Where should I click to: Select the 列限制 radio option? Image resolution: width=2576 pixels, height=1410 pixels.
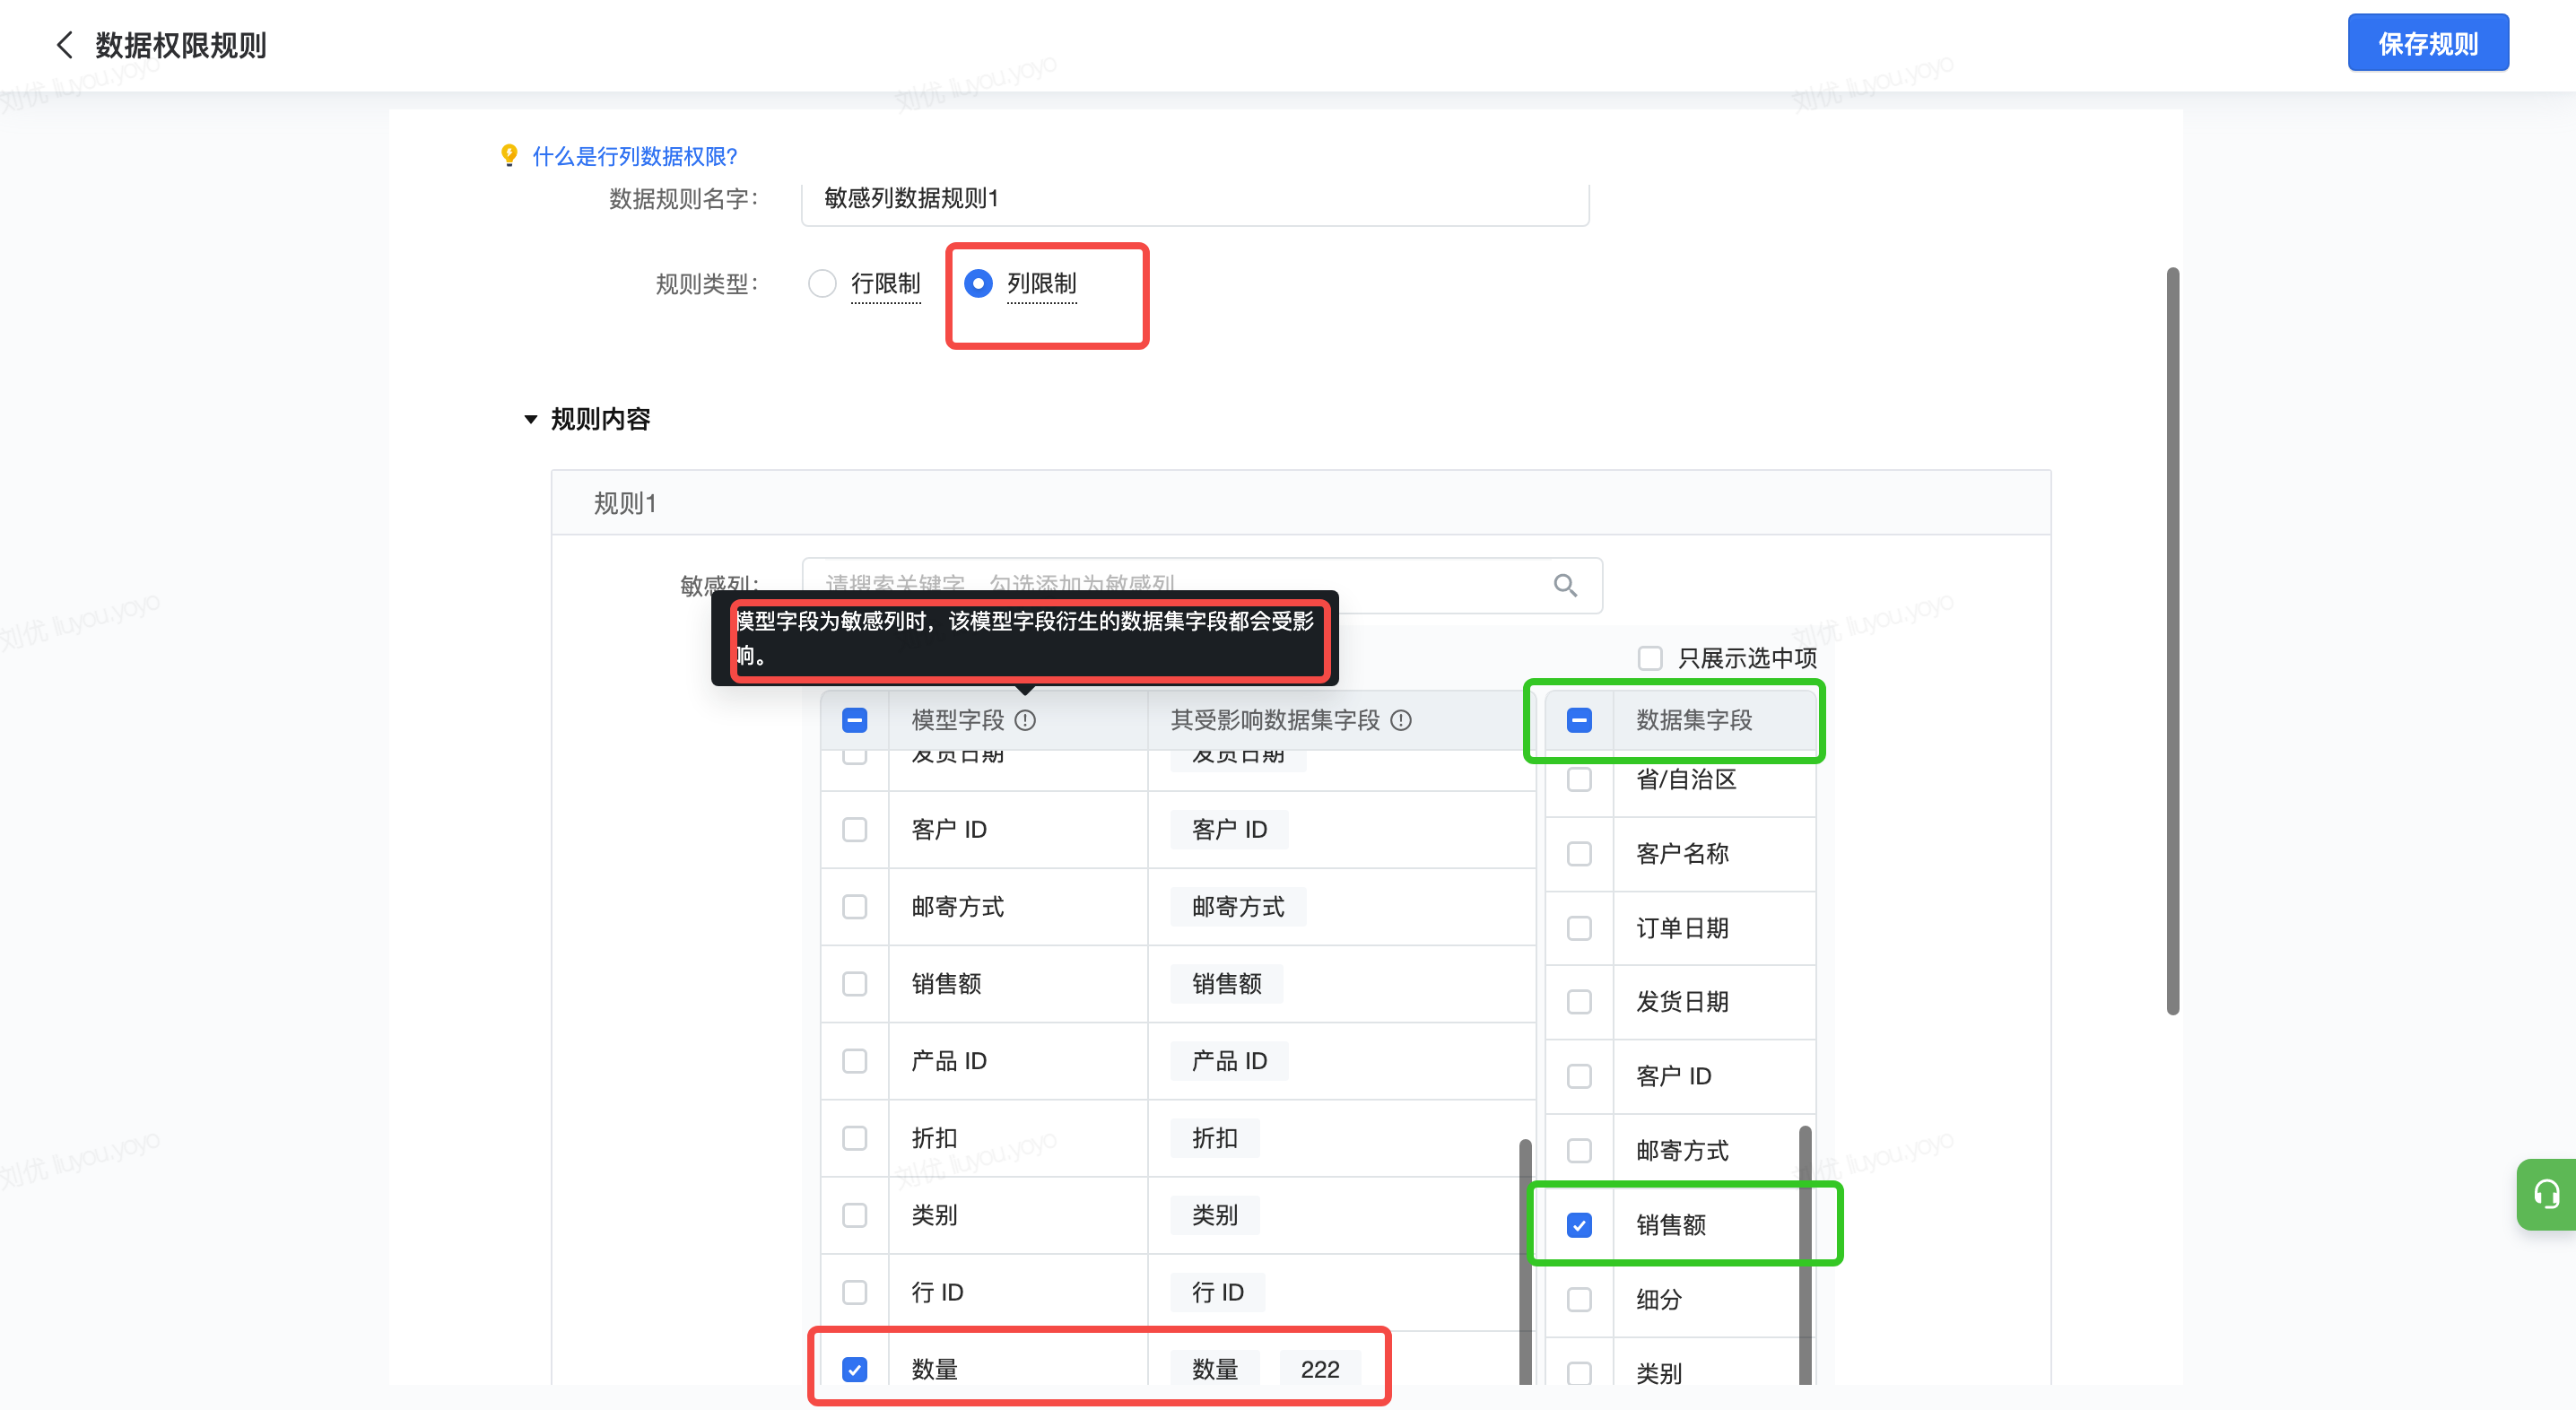(x=978, y=283)
